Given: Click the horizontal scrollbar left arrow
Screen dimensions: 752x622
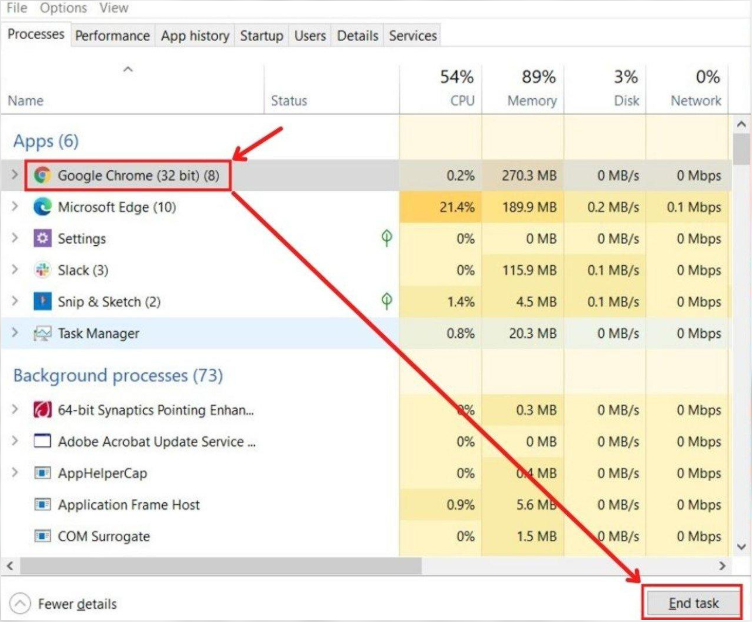Looking at the screenshot, I should (10, 566).
